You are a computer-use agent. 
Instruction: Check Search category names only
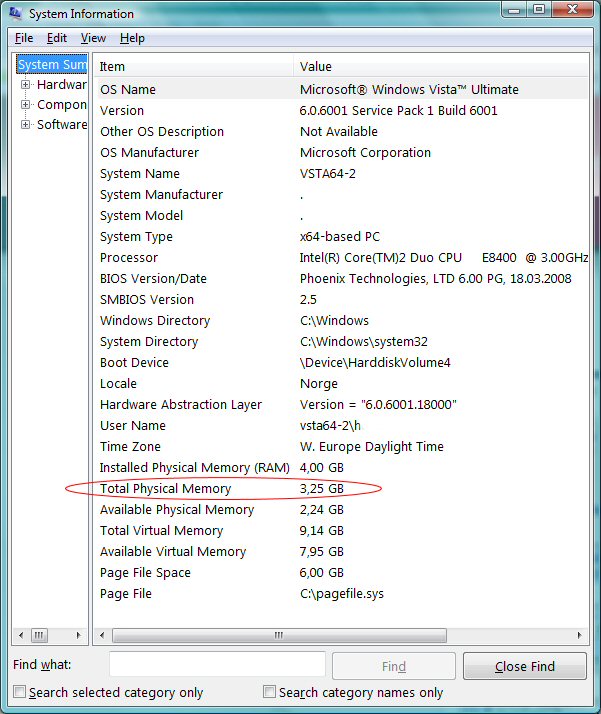[270, 692]
